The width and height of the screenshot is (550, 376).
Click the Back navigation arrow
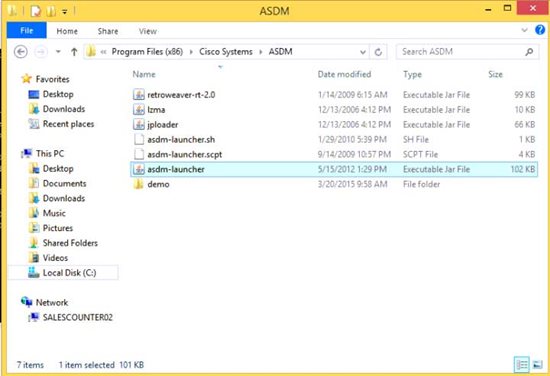click(21, 52)
